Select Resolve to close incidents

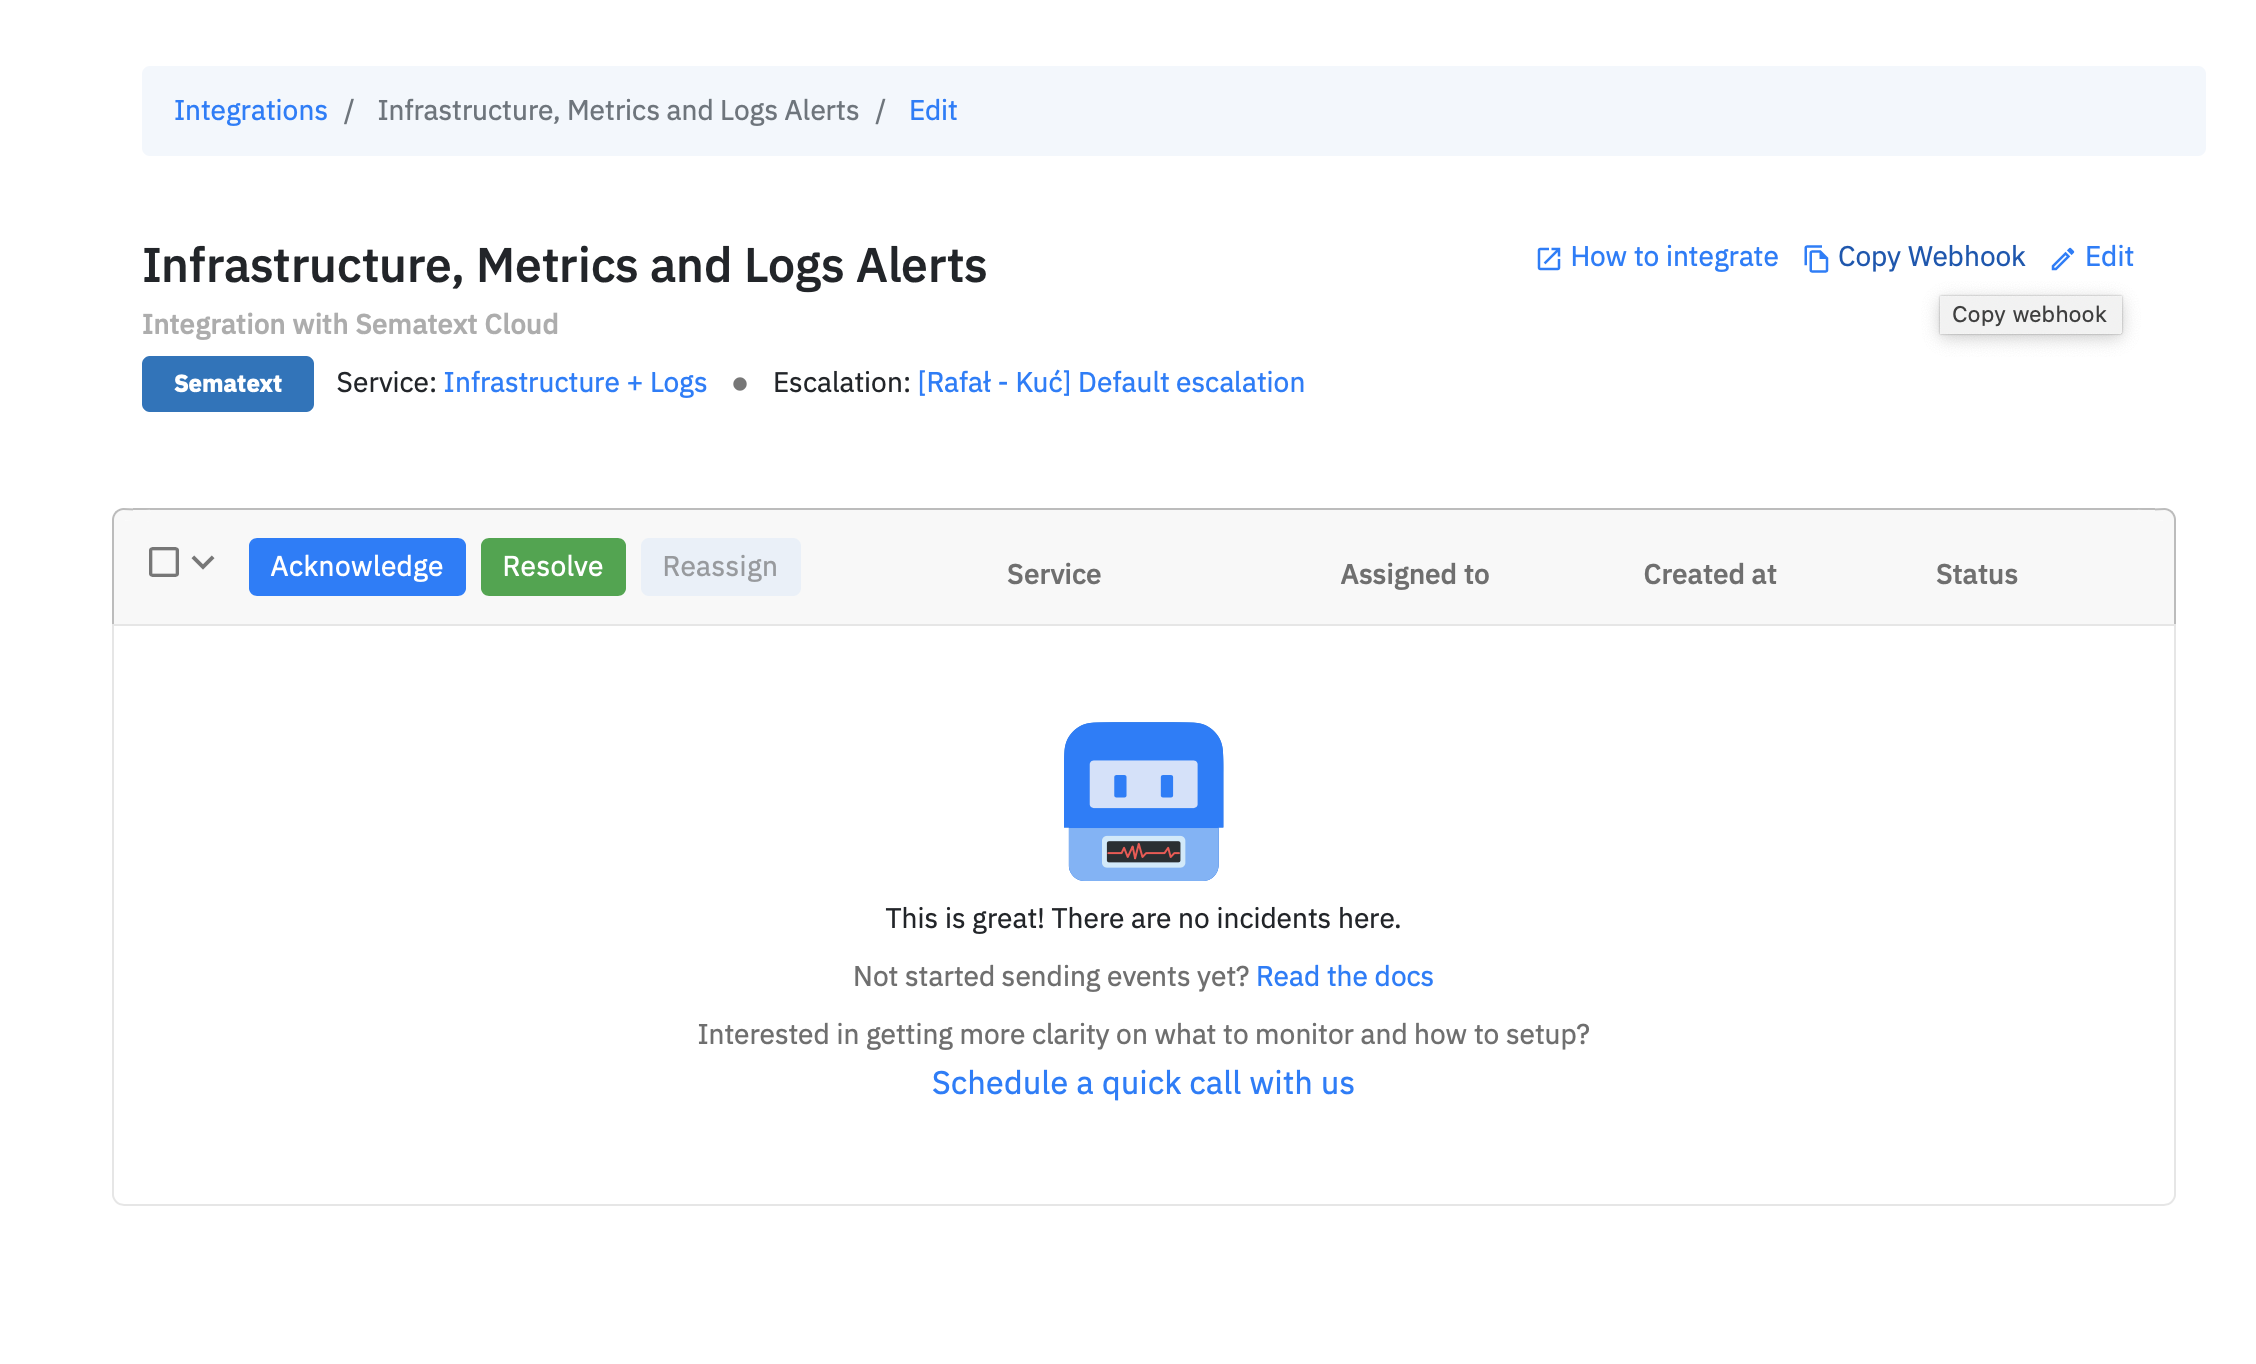click(553, 566)
